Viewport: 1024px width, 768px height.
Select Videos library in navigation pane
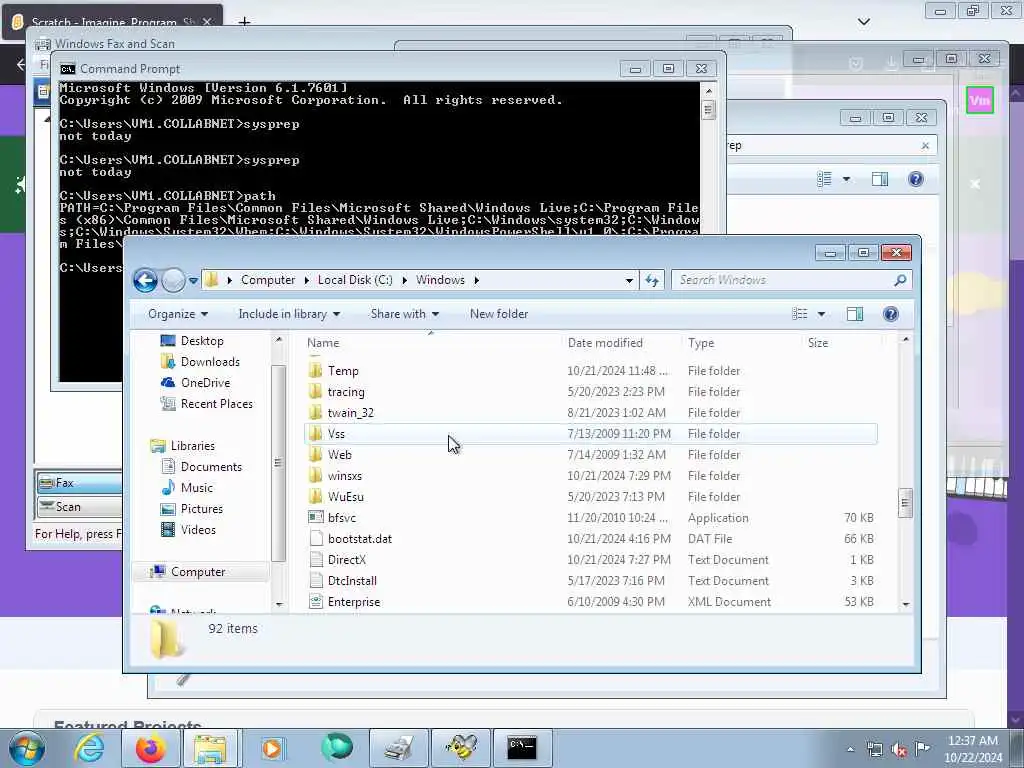pyautogui.click(x=198, y=530)
